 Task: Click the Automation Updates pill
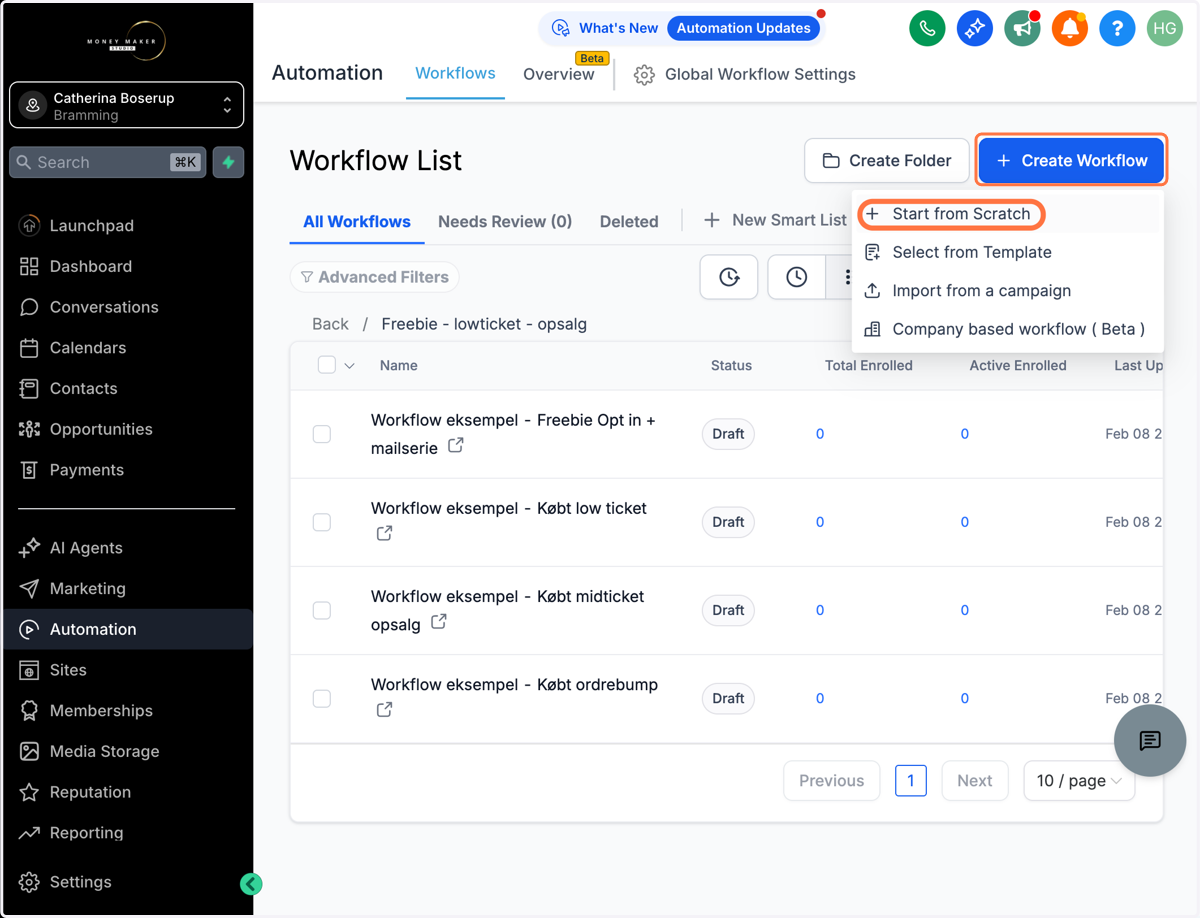coord(743,28)
